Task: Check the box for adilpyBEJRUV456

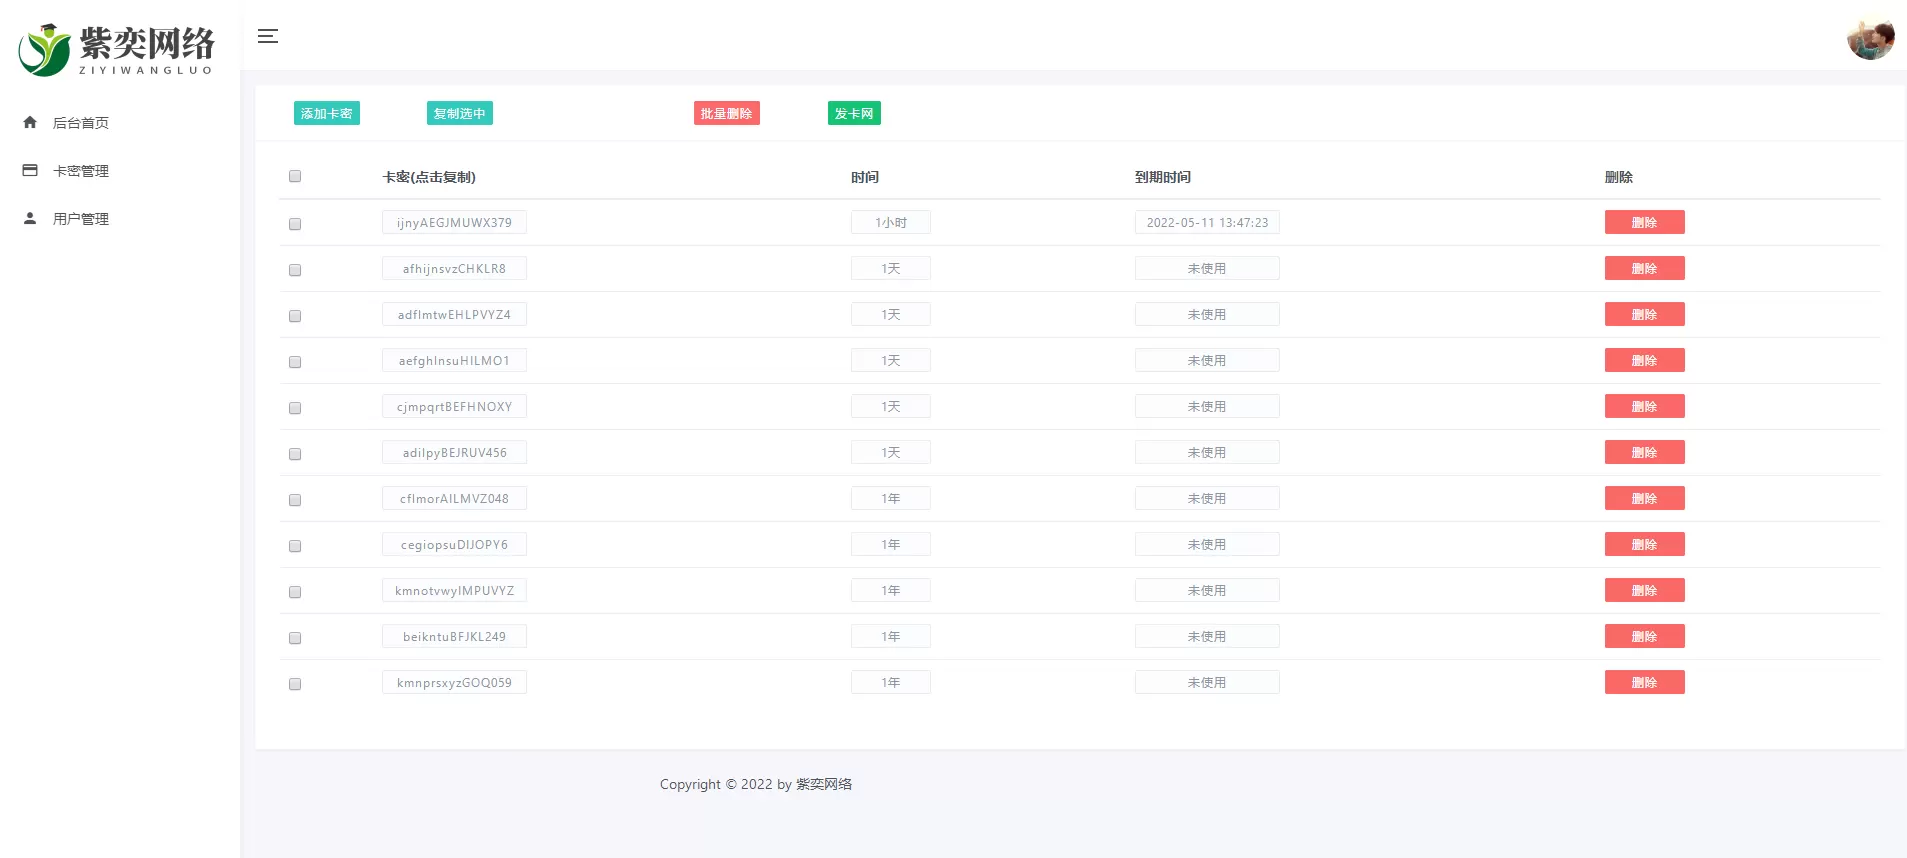Action: [295, 454]
